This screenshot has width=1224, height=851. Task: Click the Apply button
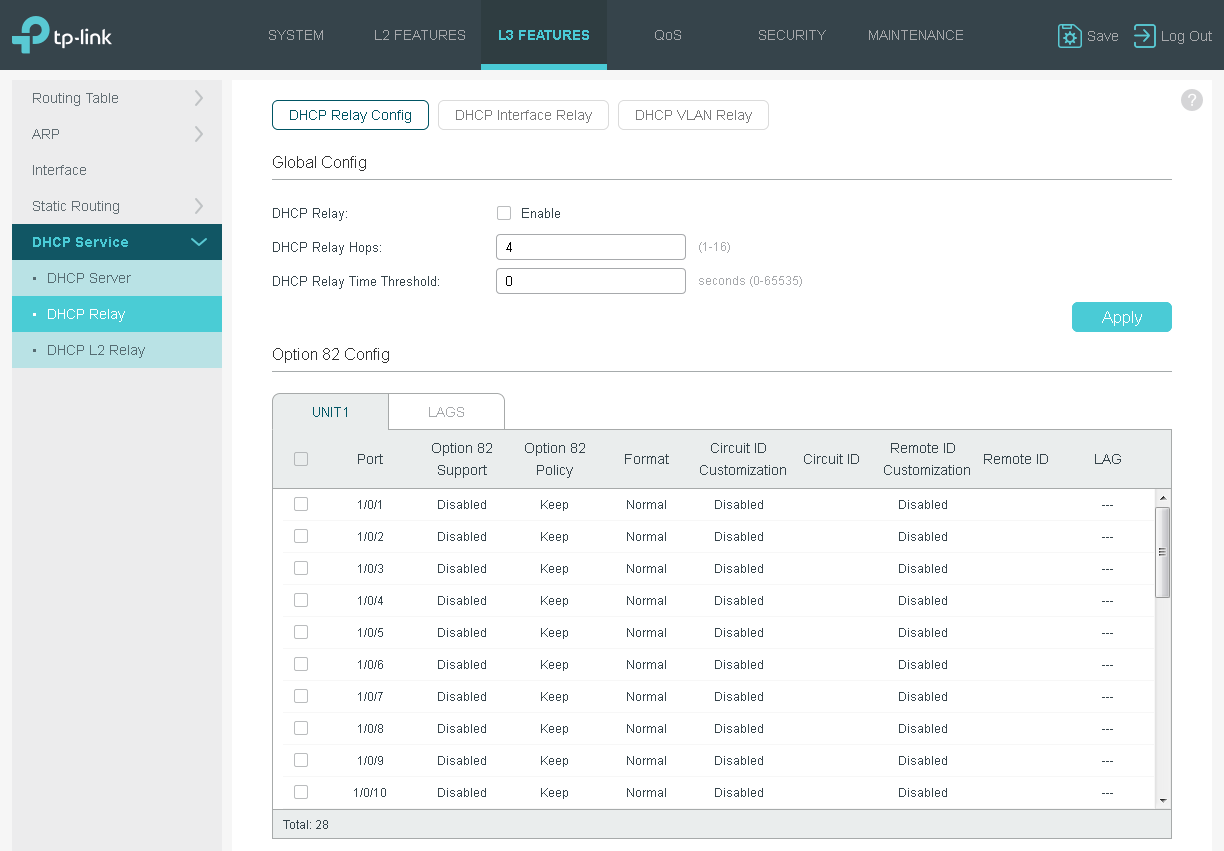(1122, 317)
